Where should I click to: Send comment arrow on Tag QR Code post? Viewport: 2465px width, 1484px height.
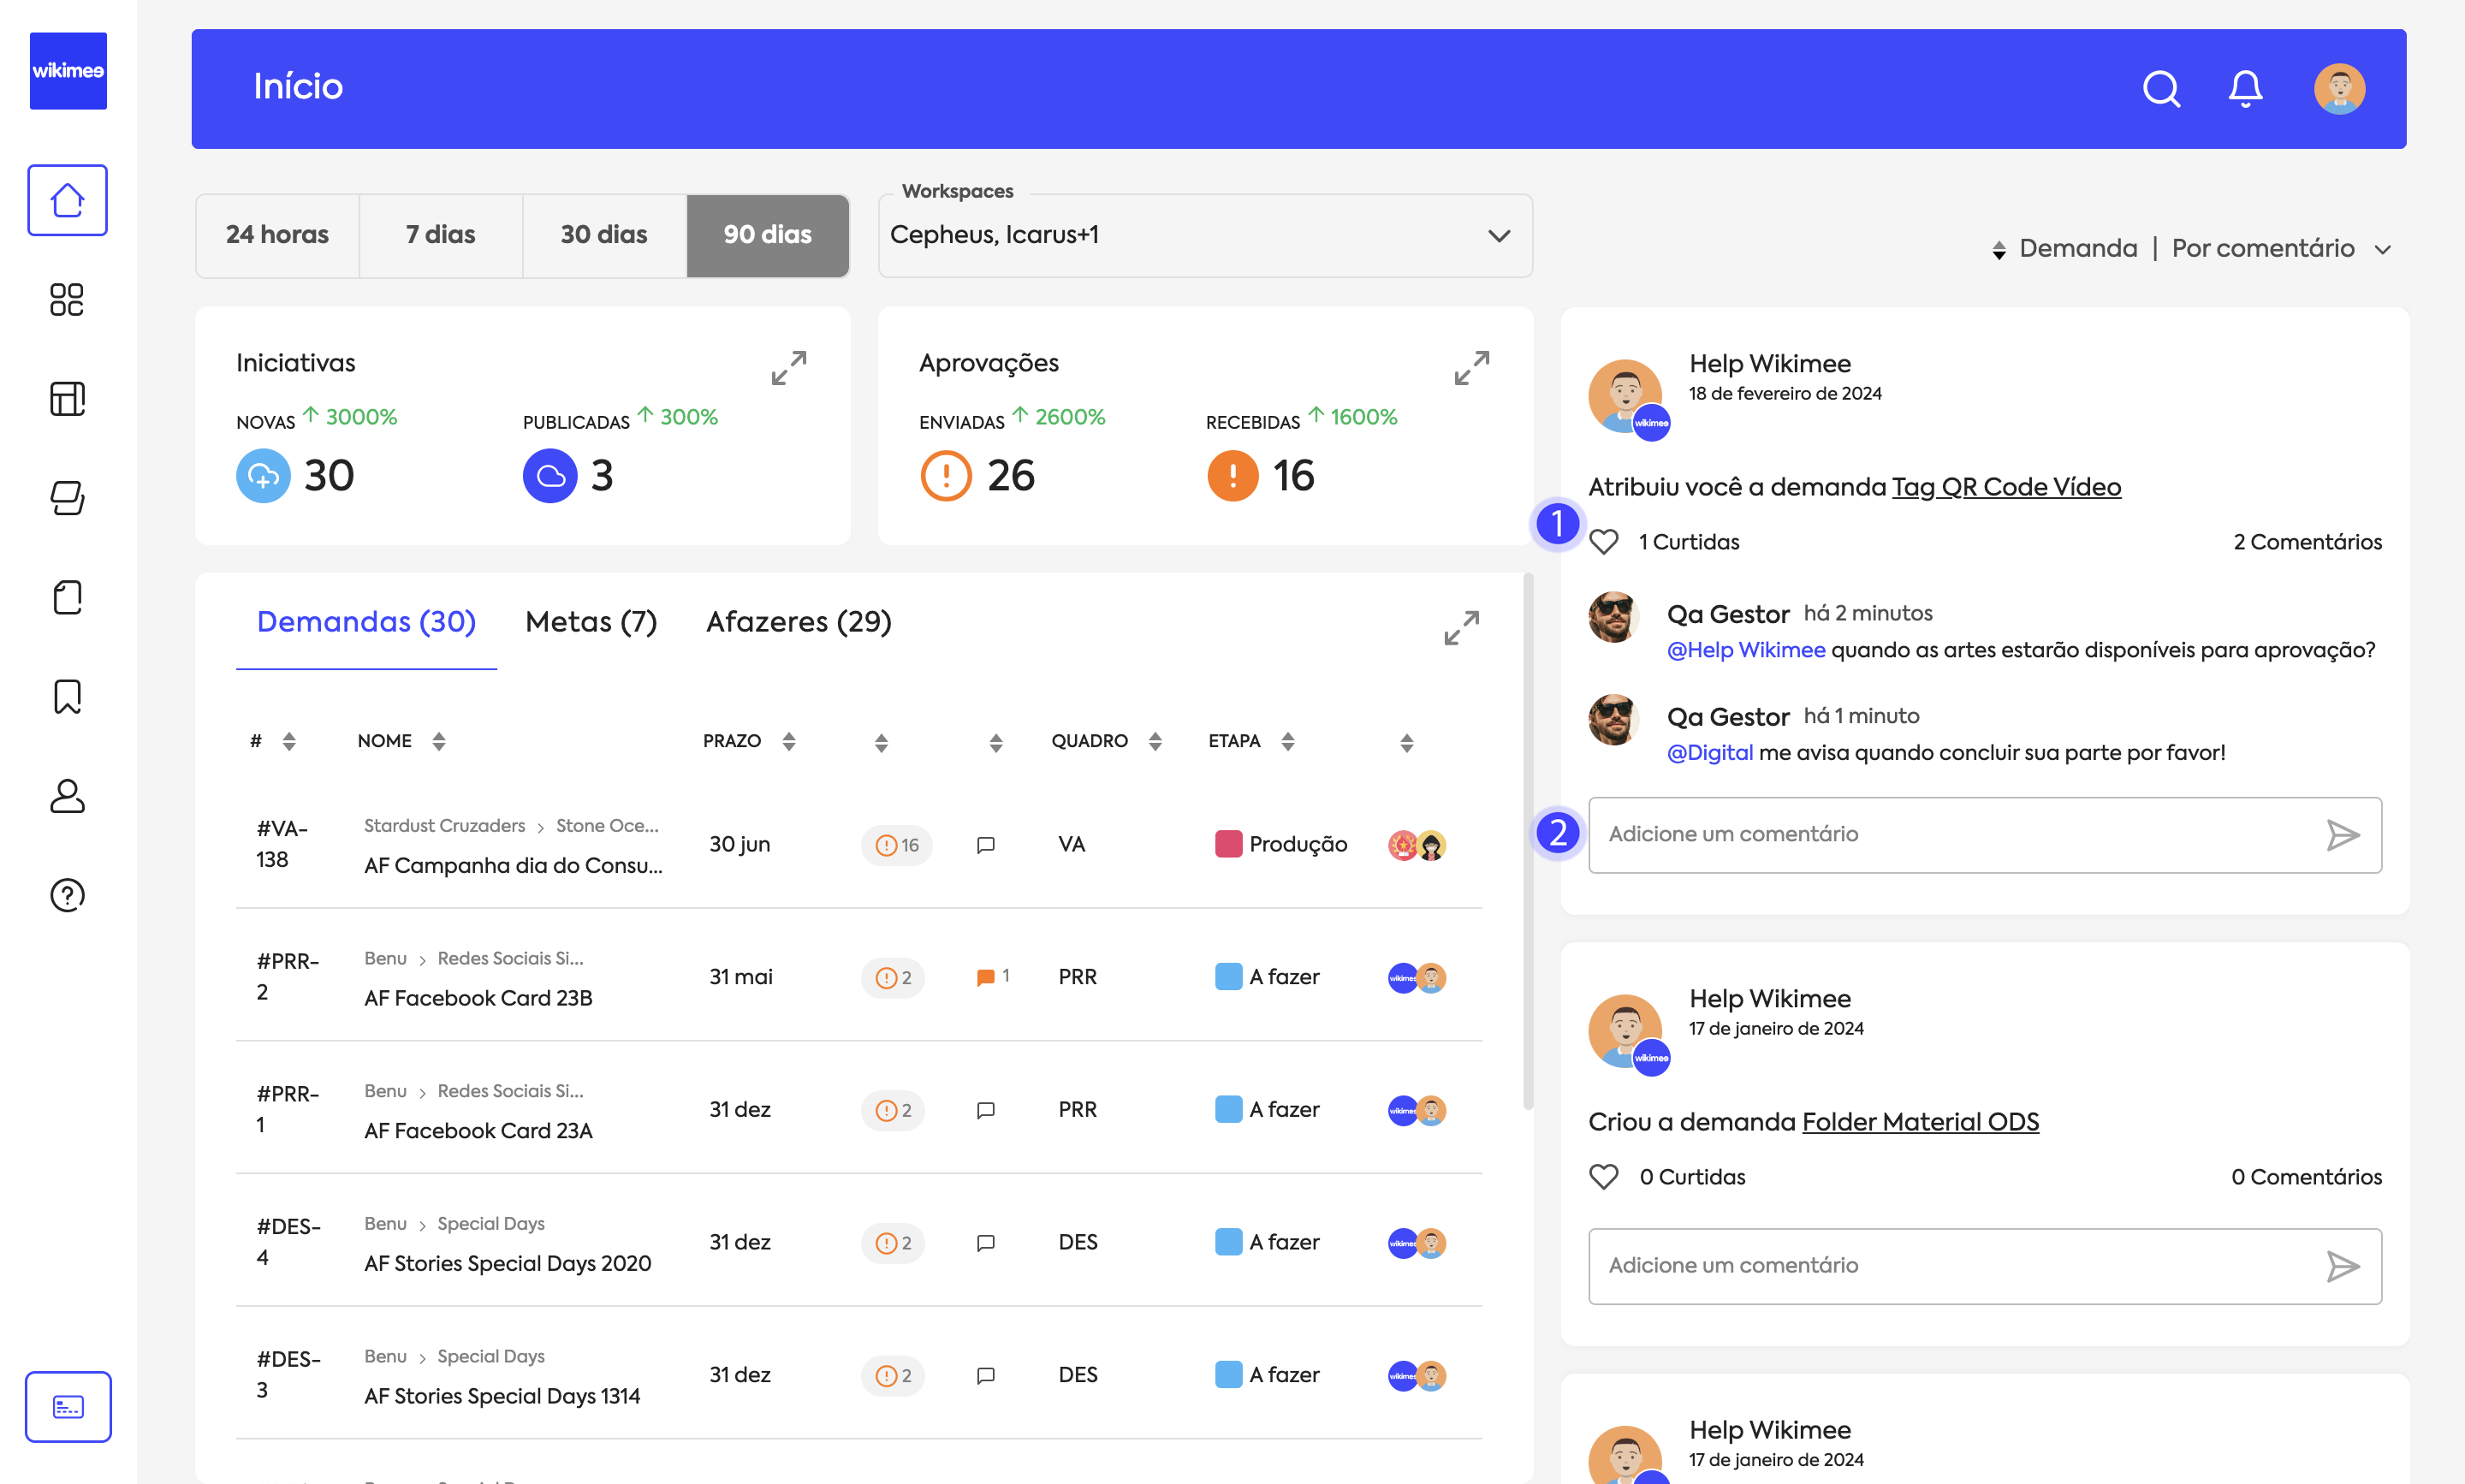click(x=2343, y=835)
